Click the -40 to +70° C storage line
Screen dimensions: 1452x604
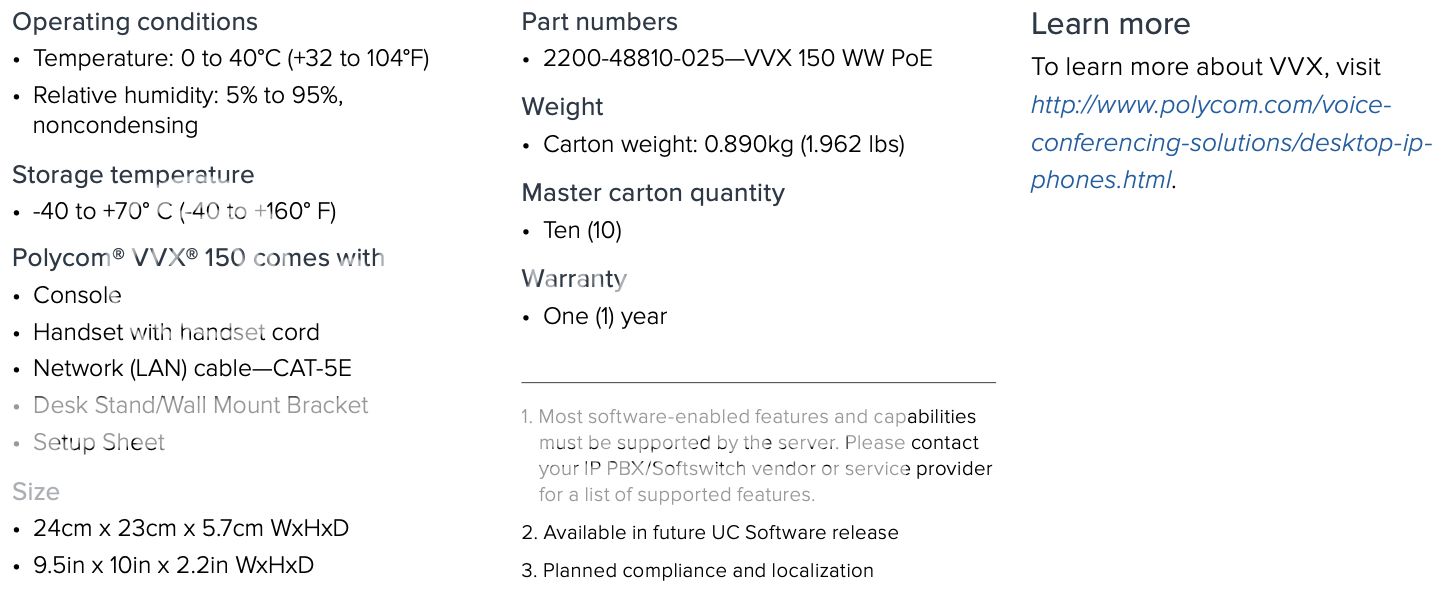coord(184,212)
